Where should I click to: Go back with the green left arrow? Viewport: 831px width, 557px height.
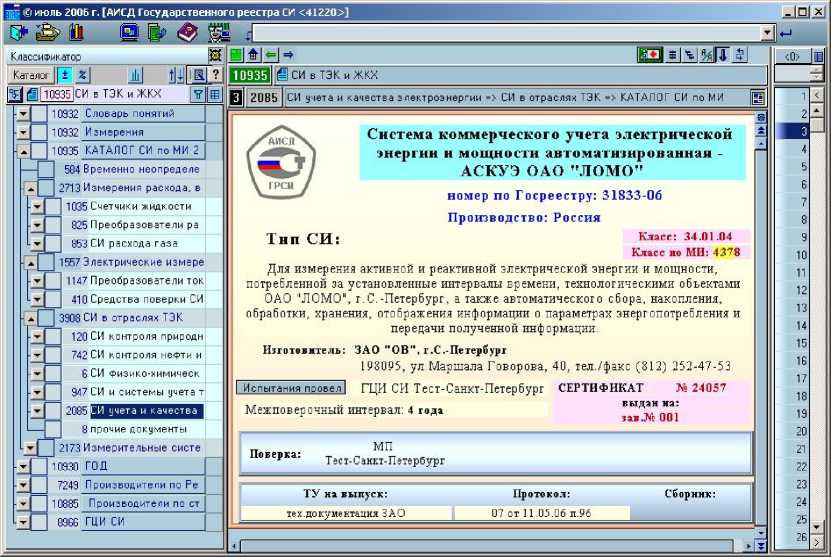pos(270,54)
